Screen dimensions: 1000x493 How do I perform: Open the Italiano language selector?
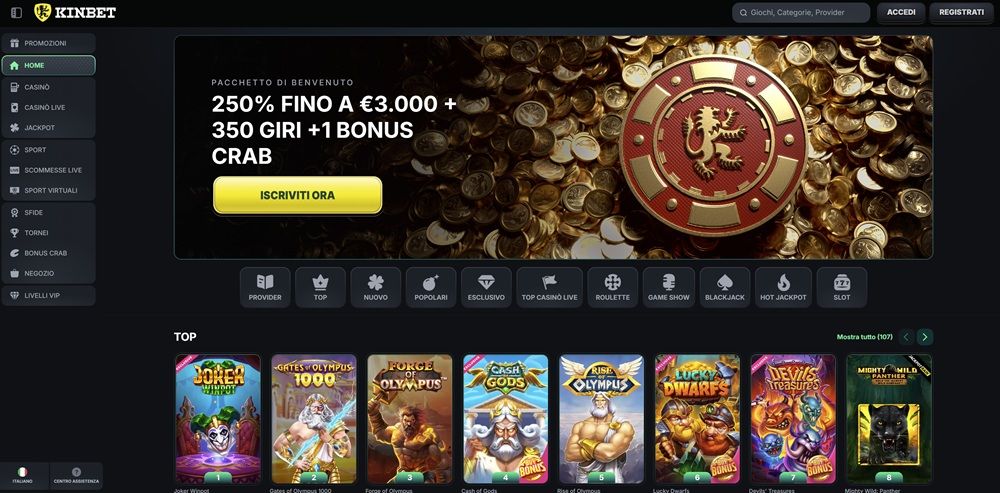tap(23, 476)
